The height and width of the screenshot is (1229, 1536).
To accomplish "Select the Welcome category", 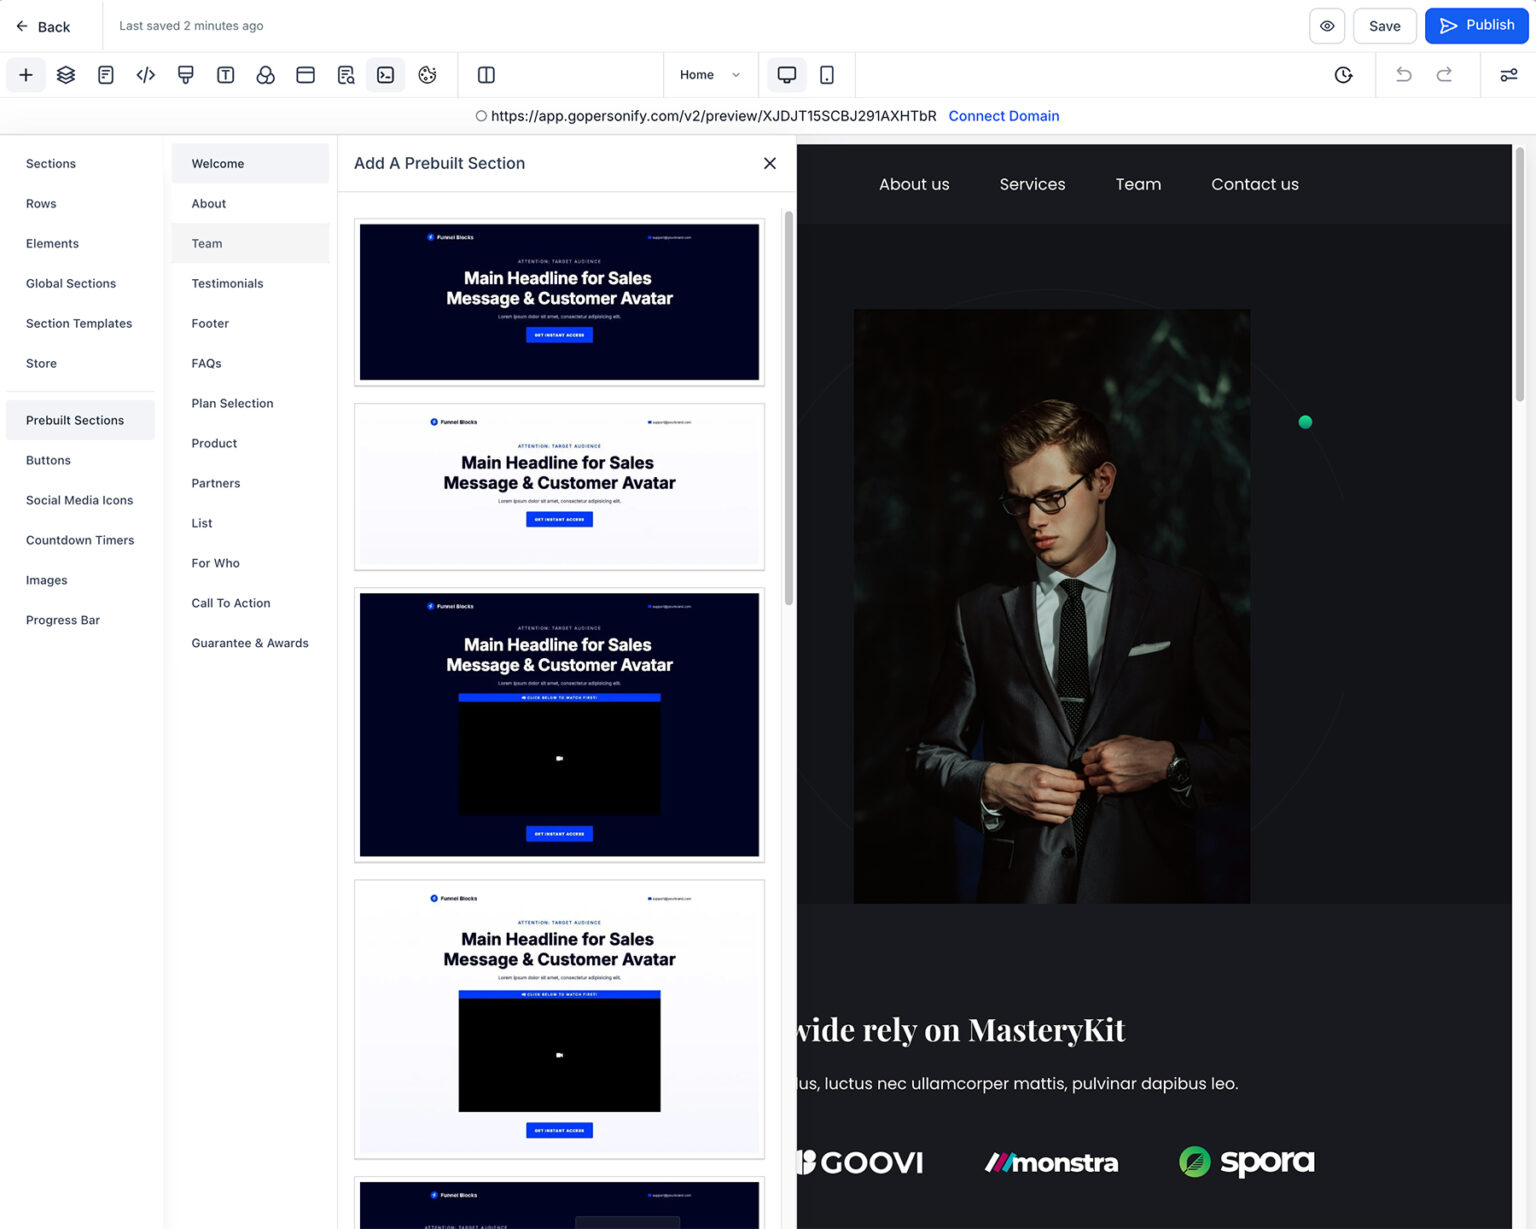I will [x=250, y=163].
